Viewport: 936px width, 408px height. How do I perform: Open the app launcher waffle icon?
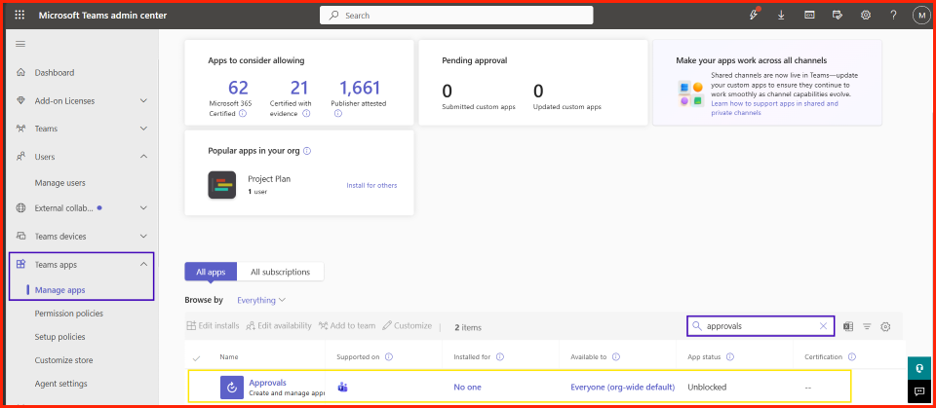[20, 15]
